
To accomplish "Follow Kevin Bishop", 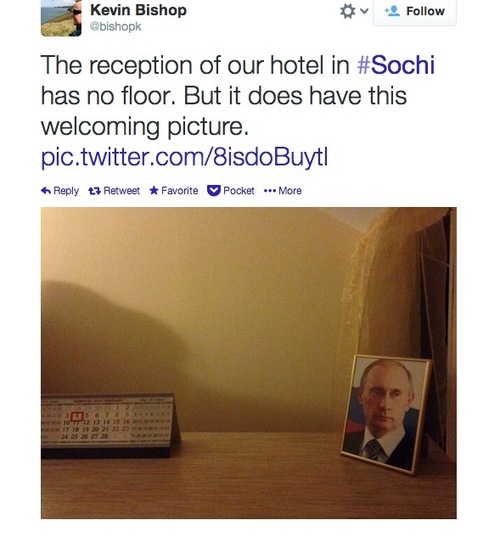I will point(415,12).
